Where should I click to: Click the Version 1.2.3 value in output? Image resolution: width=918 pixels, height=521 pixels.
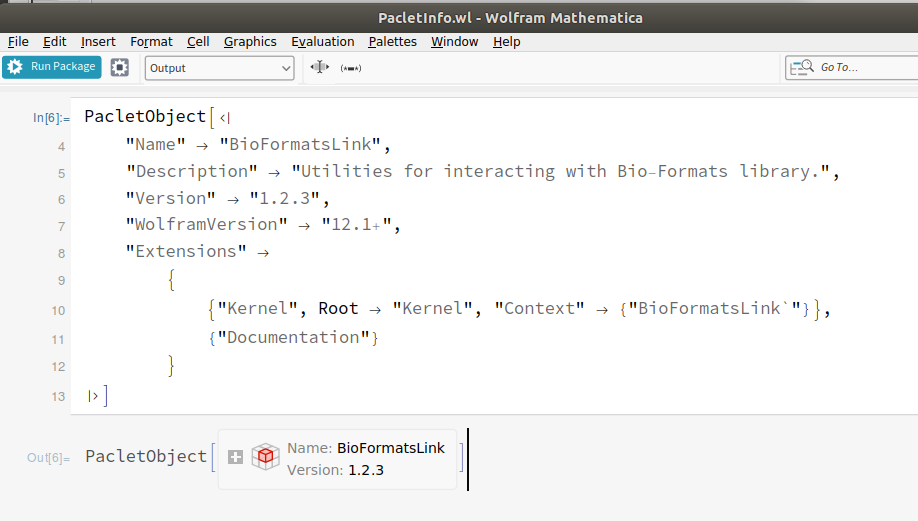point(366,470)
